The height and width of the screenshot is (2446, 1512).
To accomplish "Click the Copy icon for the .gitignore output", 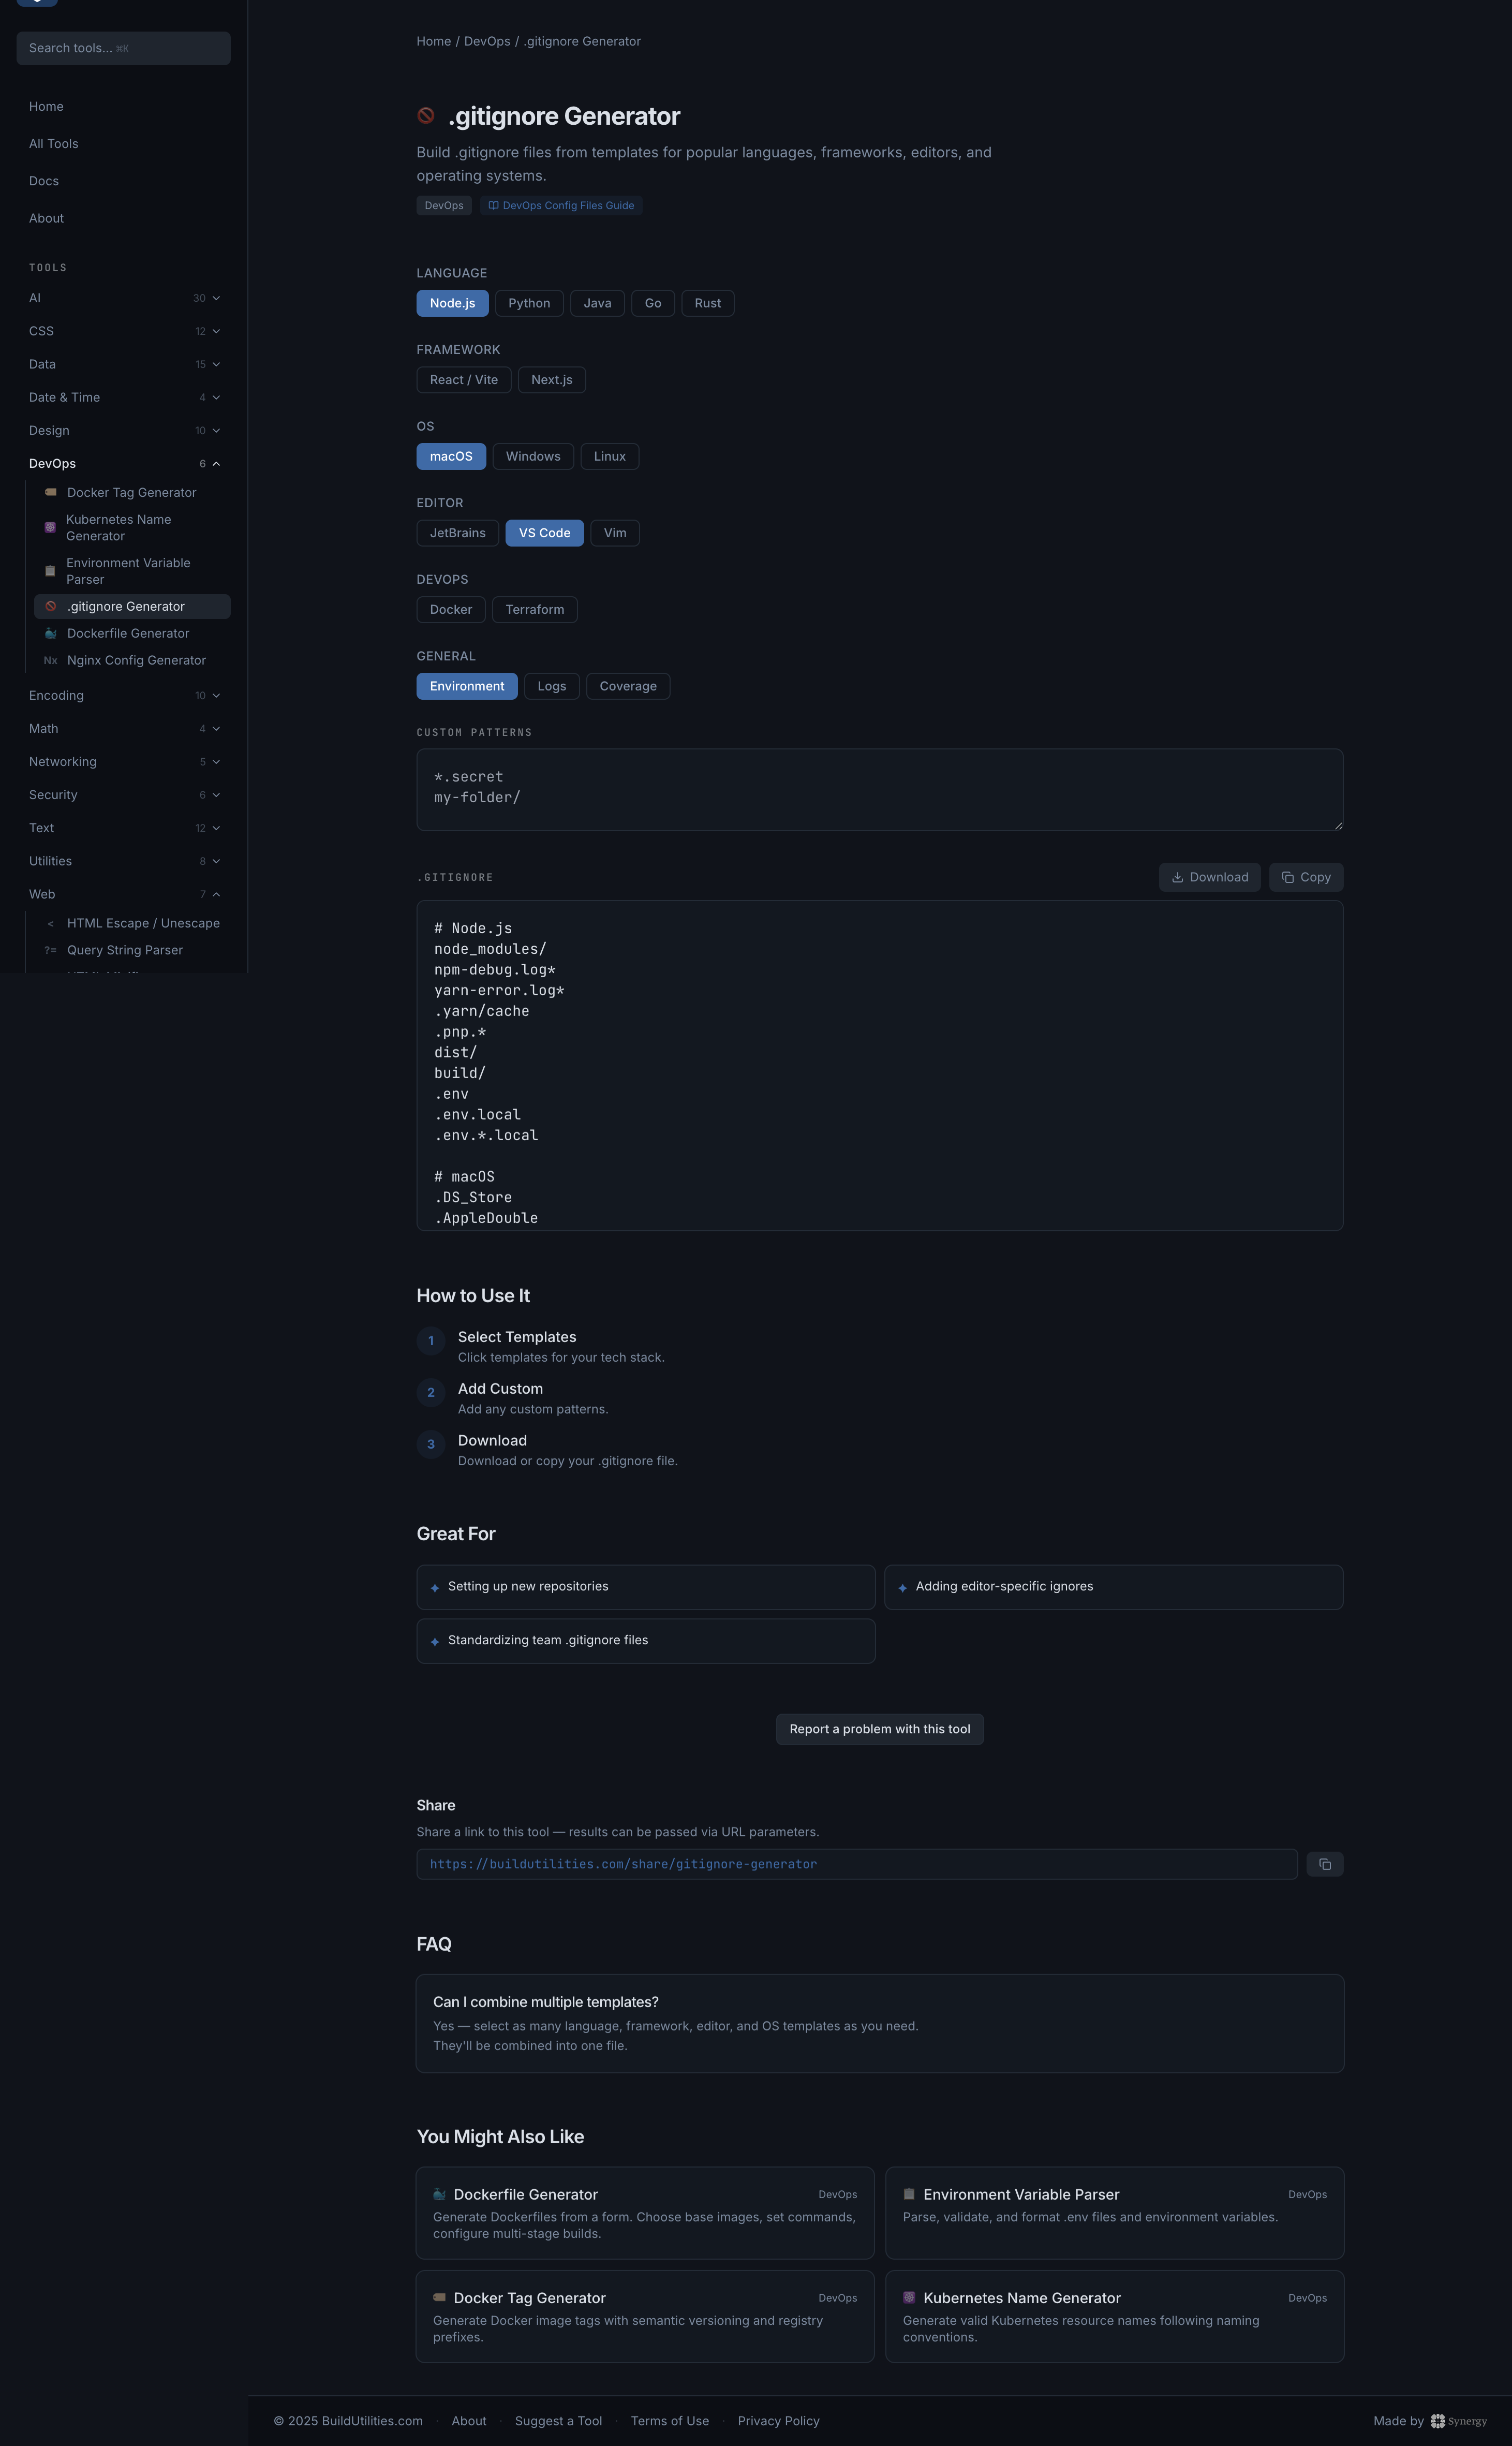I will click(x=1288, y=877).
